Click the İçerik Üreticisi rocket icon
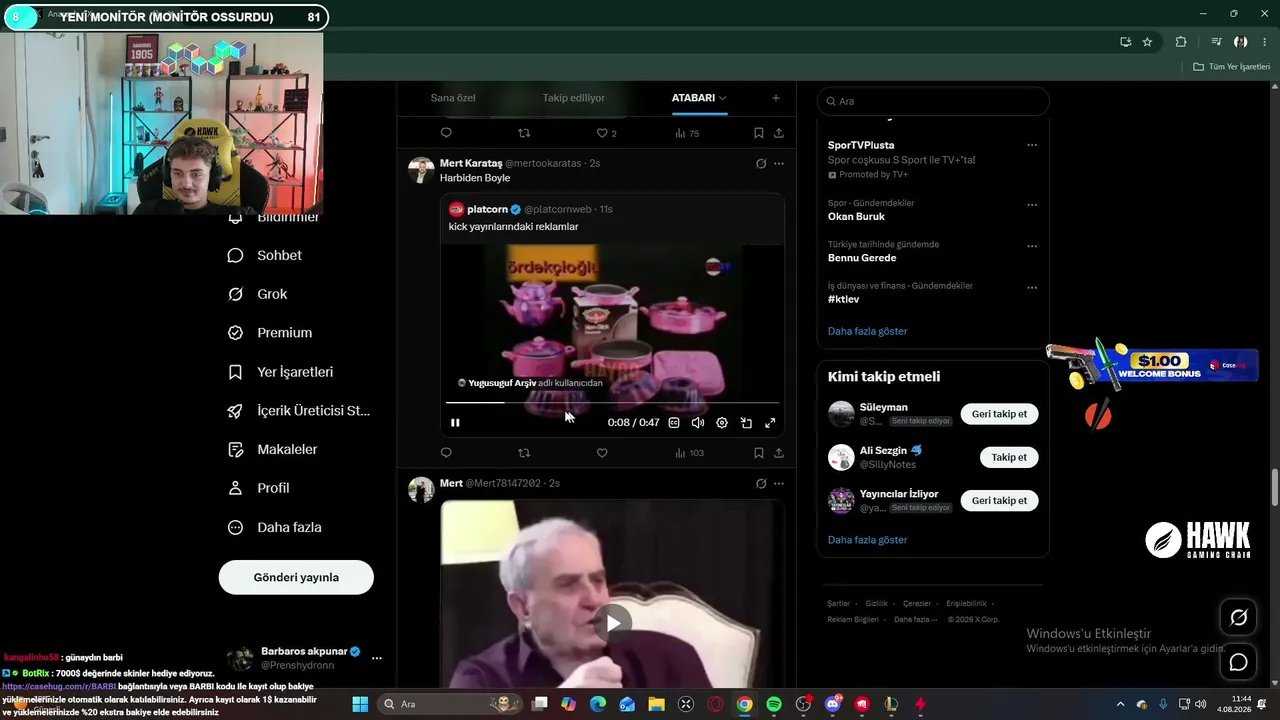 [235, 411]
